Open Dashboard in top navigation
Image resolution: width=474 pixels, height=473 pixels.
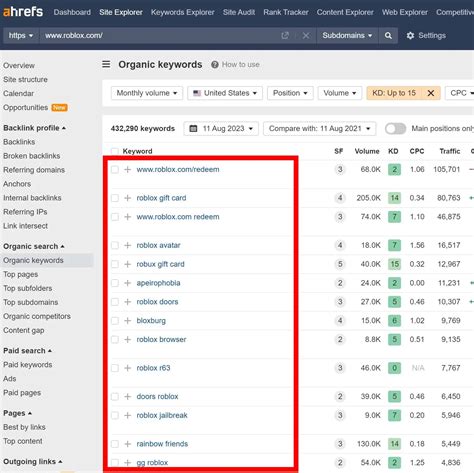coord(72,12)
